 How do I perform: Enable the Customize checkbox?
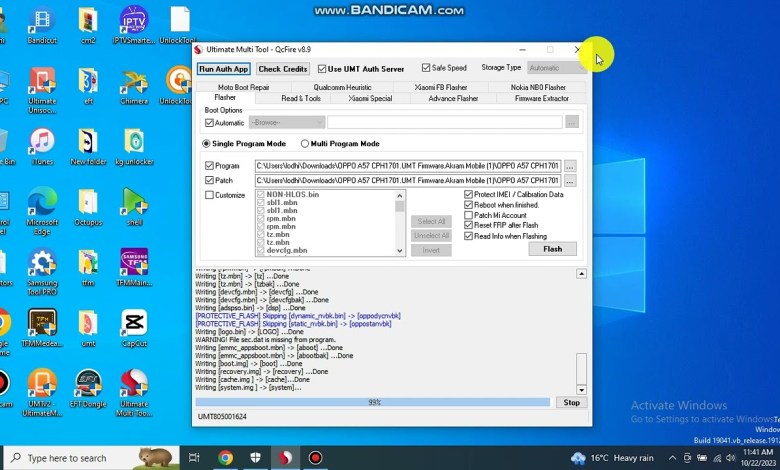209,195
